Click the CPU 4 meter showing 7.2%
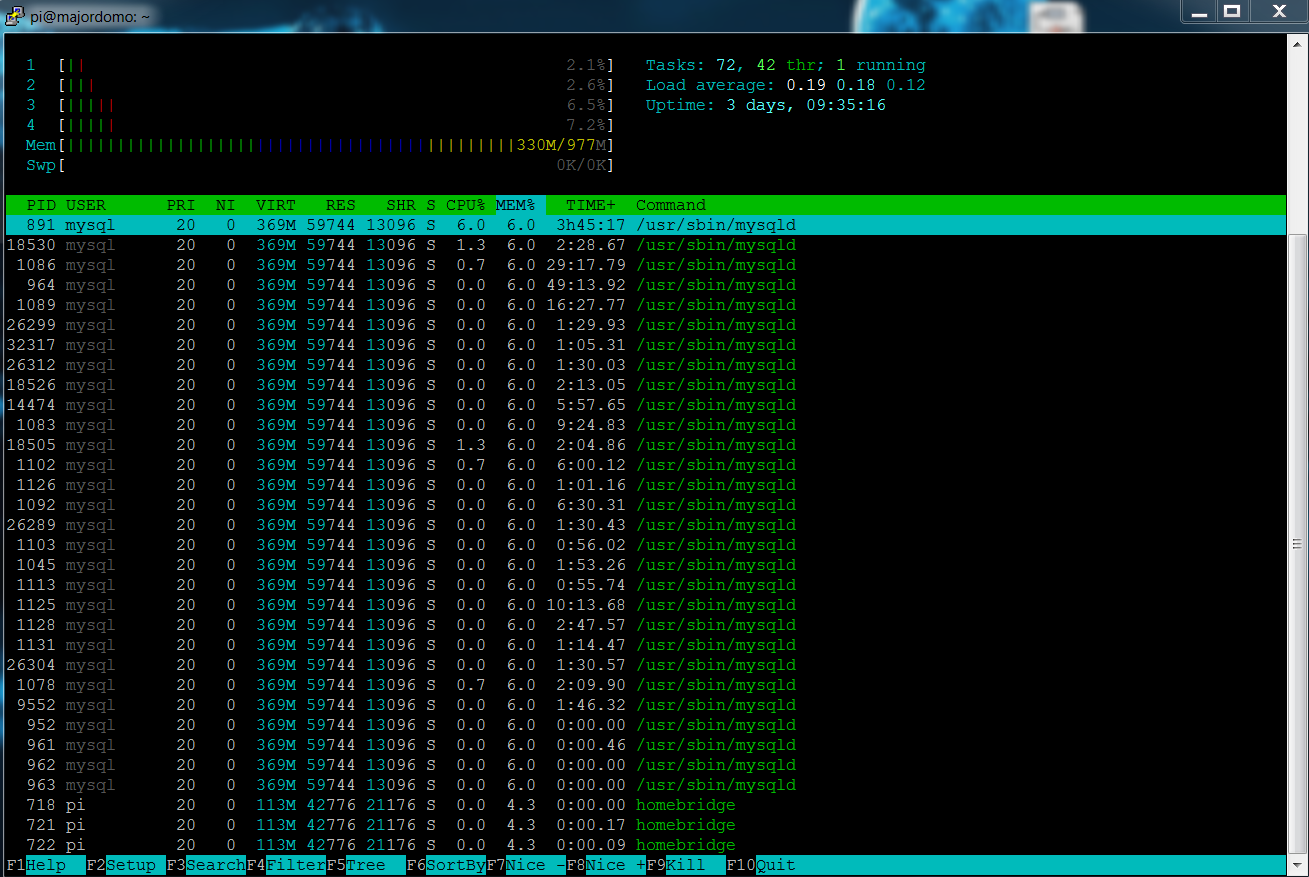Image resolution: width=1309 pixels, height=877 pixels. click(320, 125)
